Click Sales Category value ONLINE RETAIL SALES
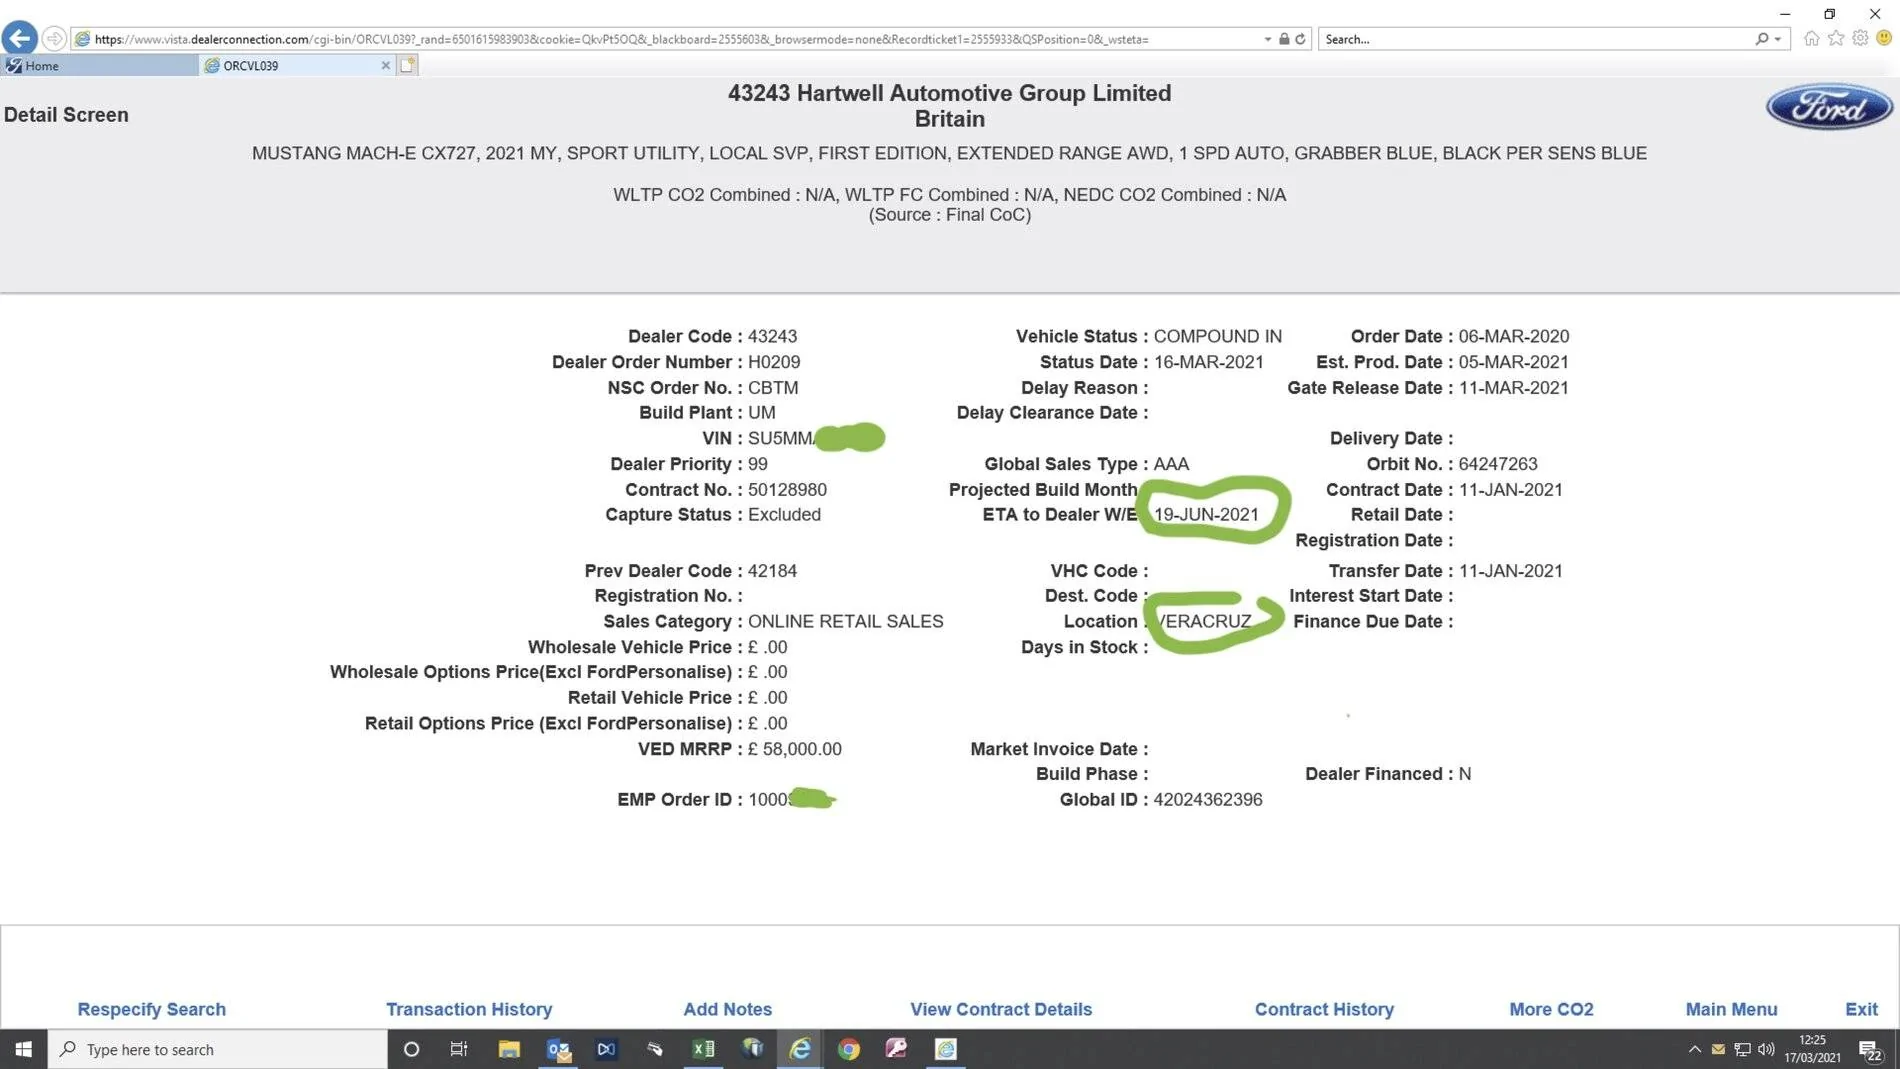The width and height of the screenshot is (1900, 1069). coord(845,622)
